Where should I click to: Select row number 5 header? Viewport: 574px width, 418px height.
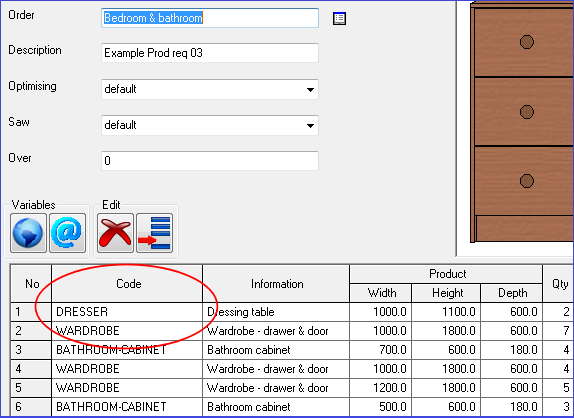tap(31, 388)
